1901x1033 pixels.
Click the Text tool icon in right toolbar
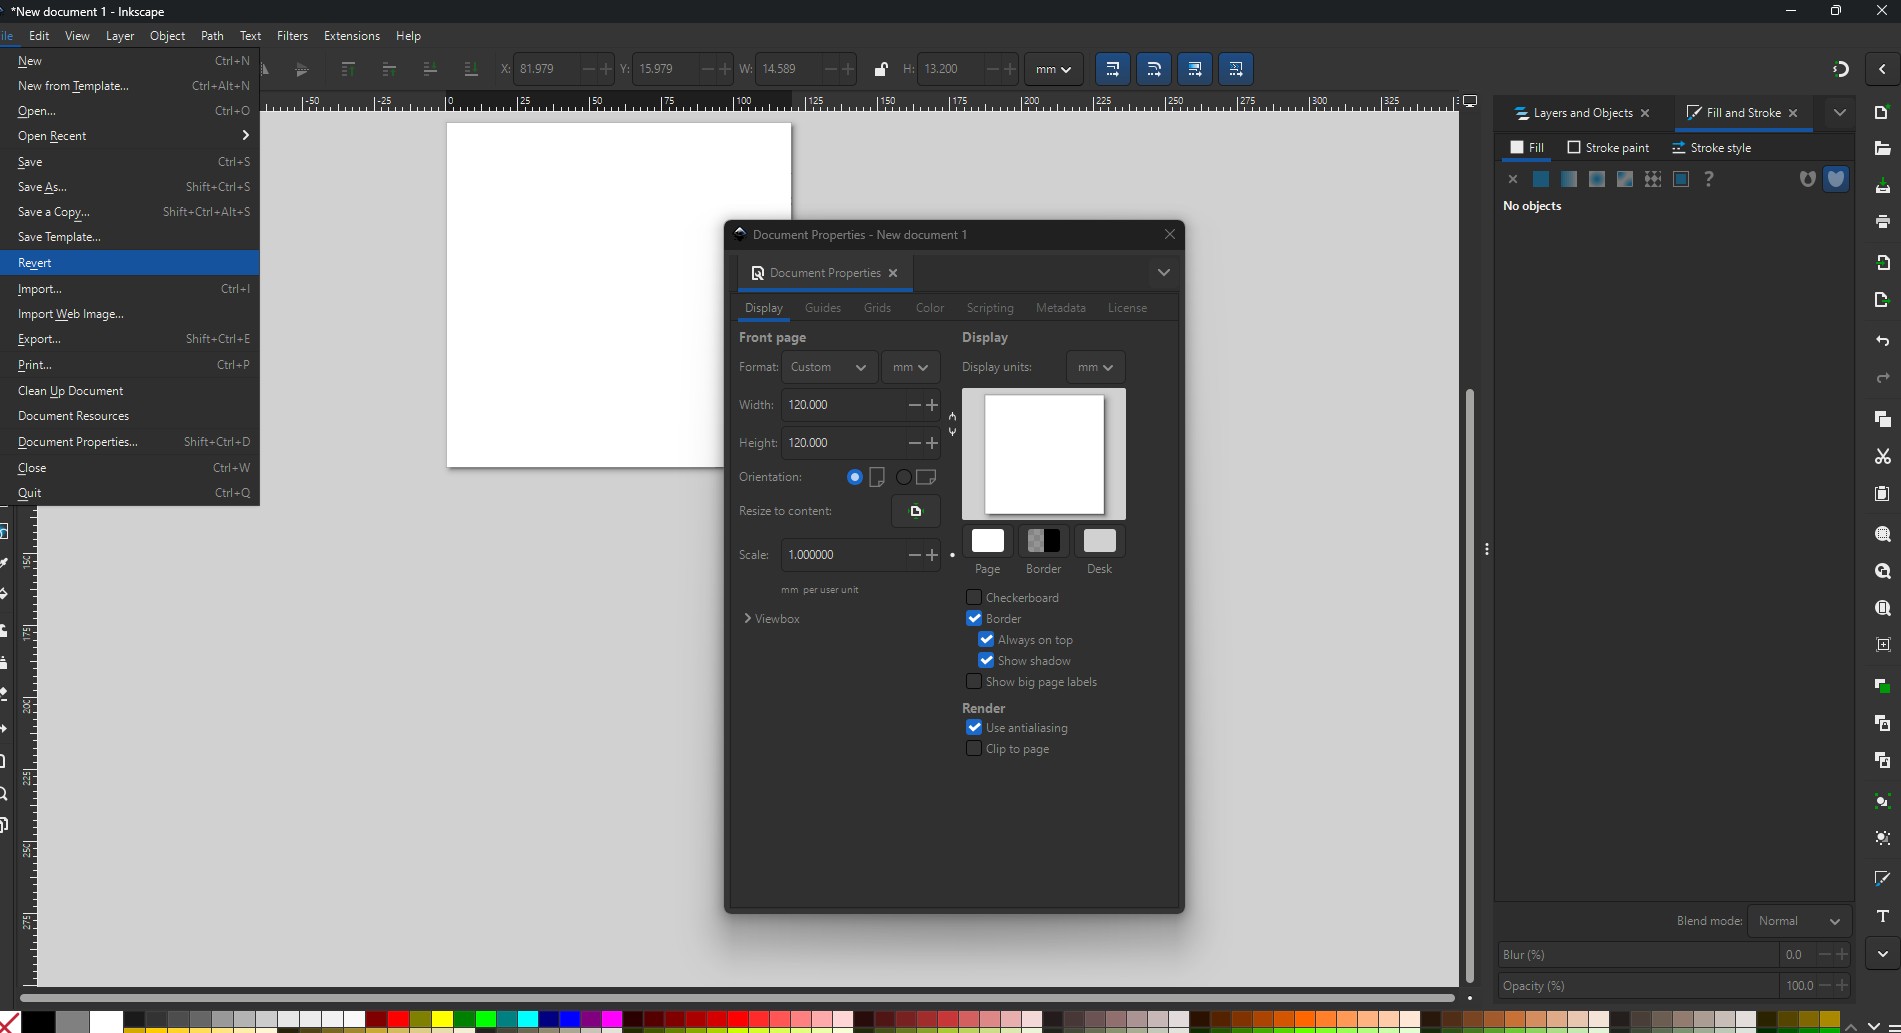pos(1882,916)
